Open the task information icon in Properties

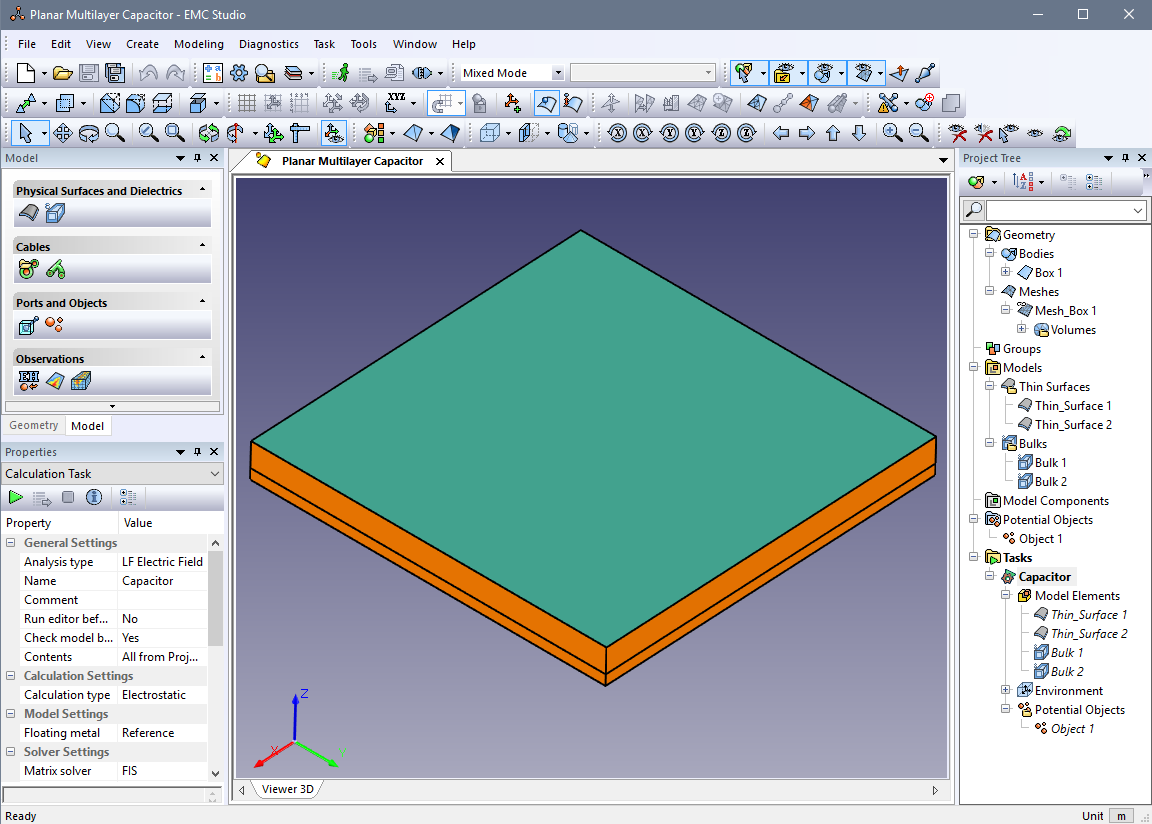[94, 497]
